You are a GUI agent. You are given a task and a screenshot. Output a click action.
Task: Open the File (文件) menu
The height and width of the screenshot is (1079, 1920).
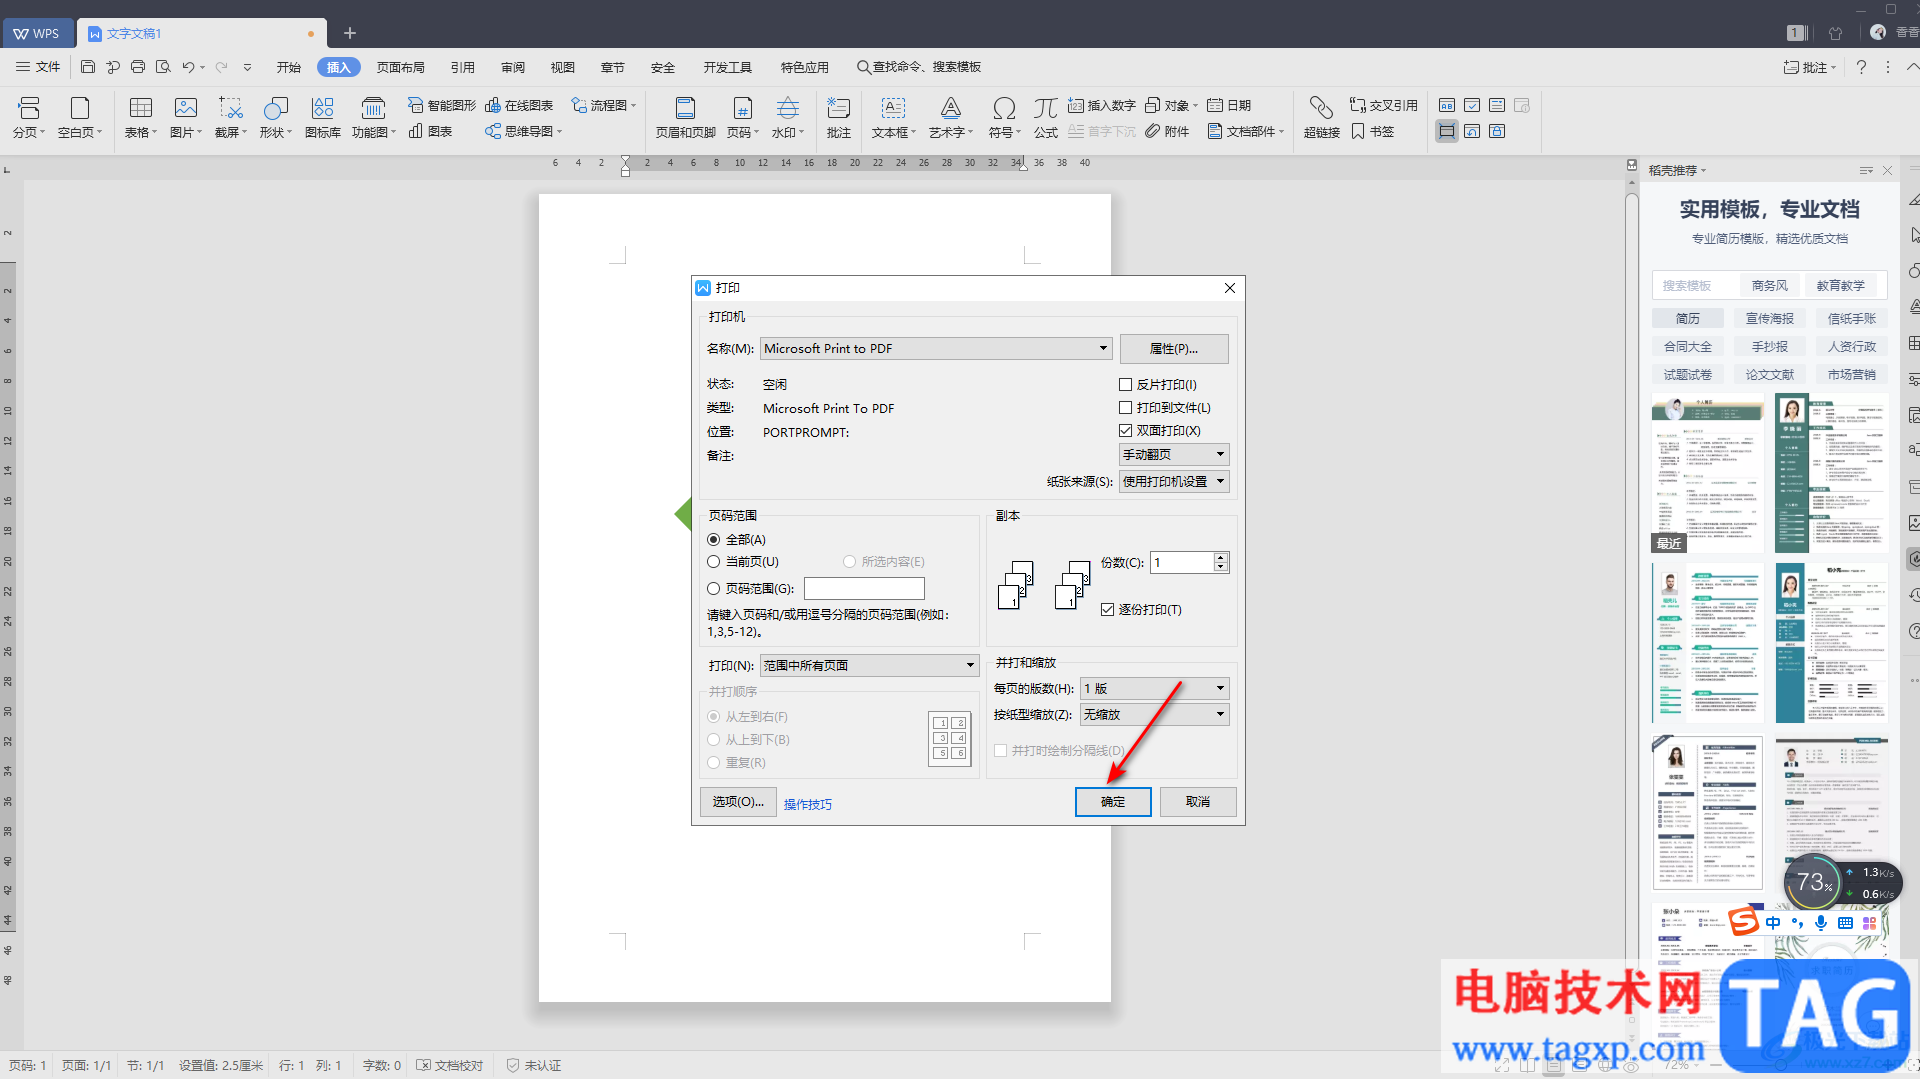[38, 67]
